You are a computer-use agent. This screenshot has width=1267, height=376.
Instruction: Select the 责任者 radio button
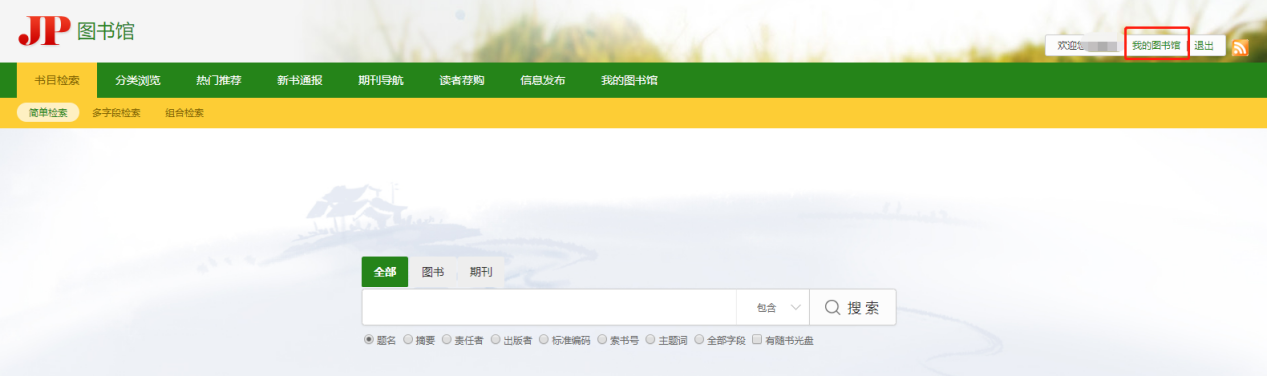point(447,340)
